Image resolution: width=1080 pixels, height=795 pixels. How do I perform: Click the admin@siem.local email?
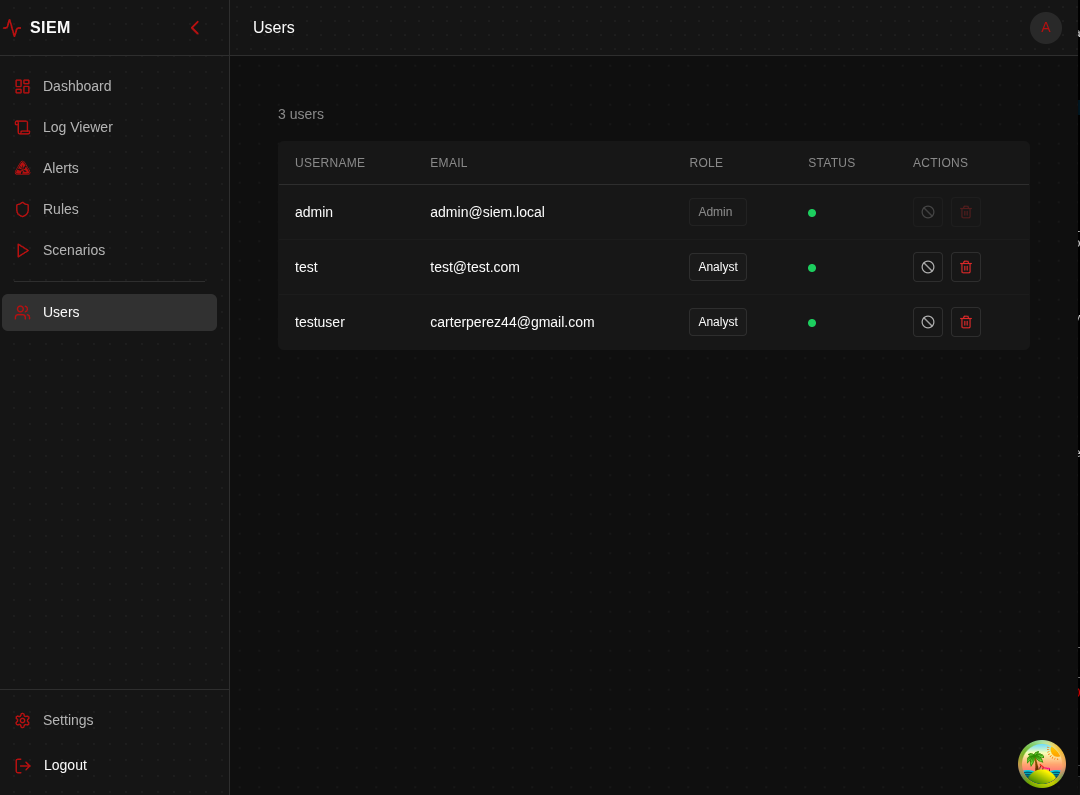[487, 212]
